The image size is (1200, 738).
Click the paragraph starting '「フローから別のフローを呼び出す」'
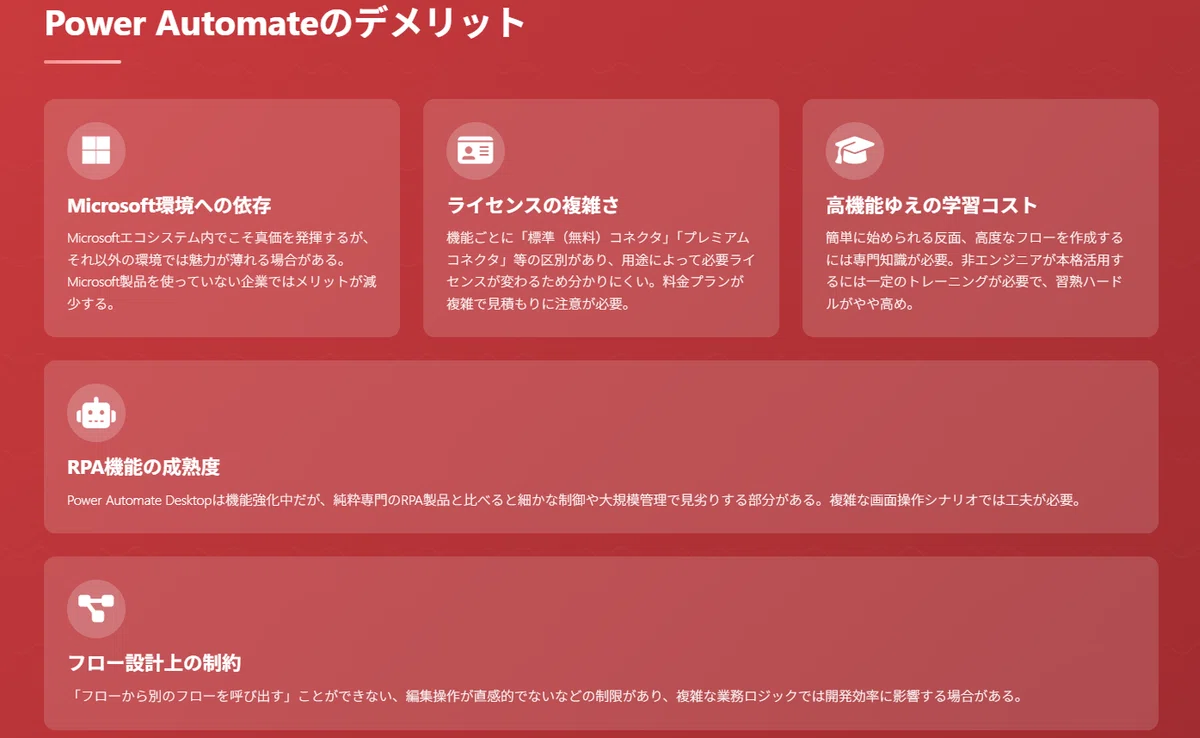(544, 696)
